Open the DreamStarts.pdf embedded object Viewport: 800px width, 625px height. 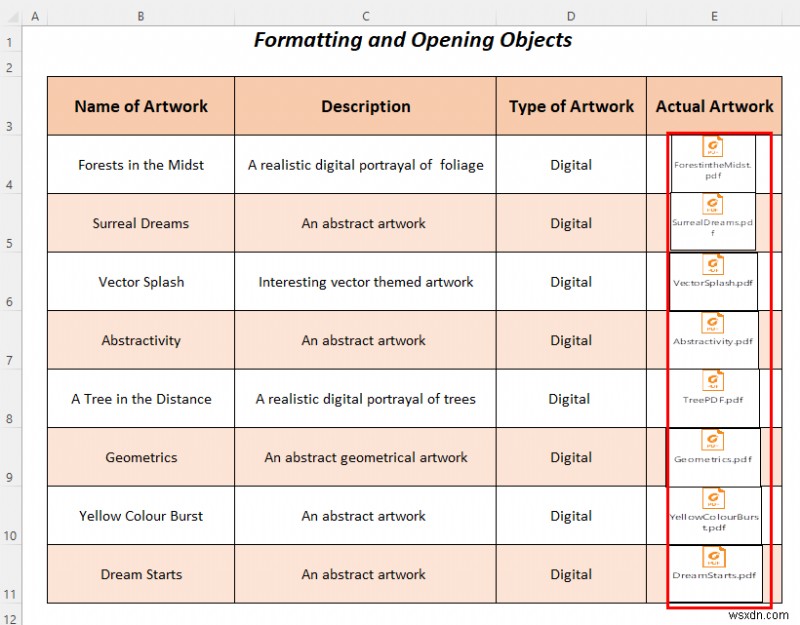click(x=714, y=574)
